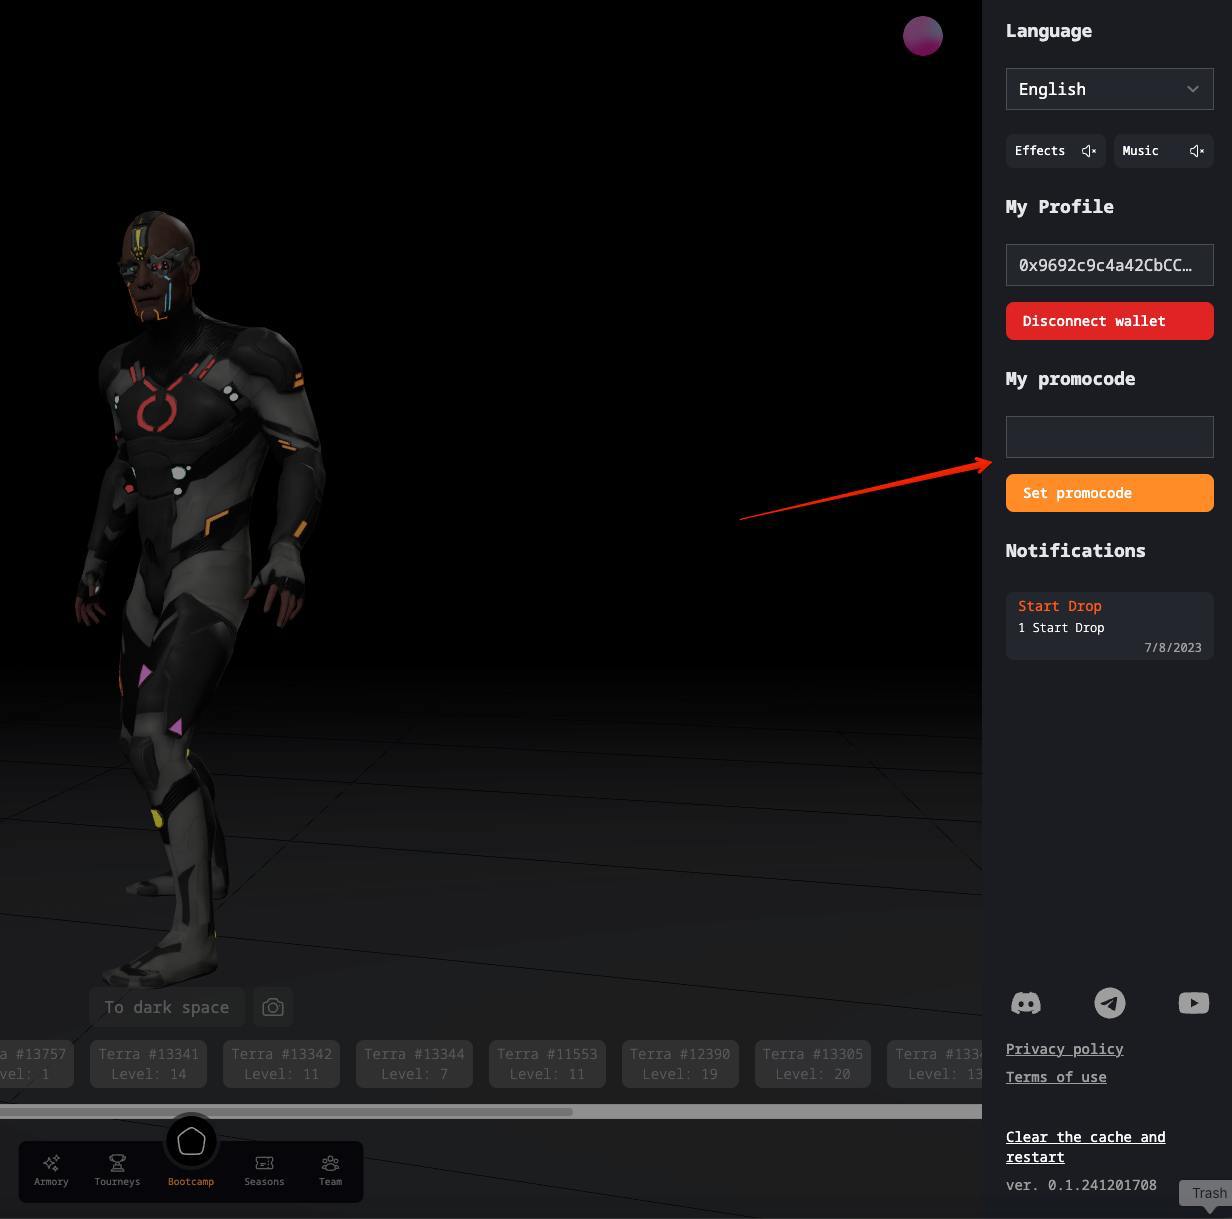Open the Privacy policy link
The image size is (1232, 1219).
pos(1064,1049)
